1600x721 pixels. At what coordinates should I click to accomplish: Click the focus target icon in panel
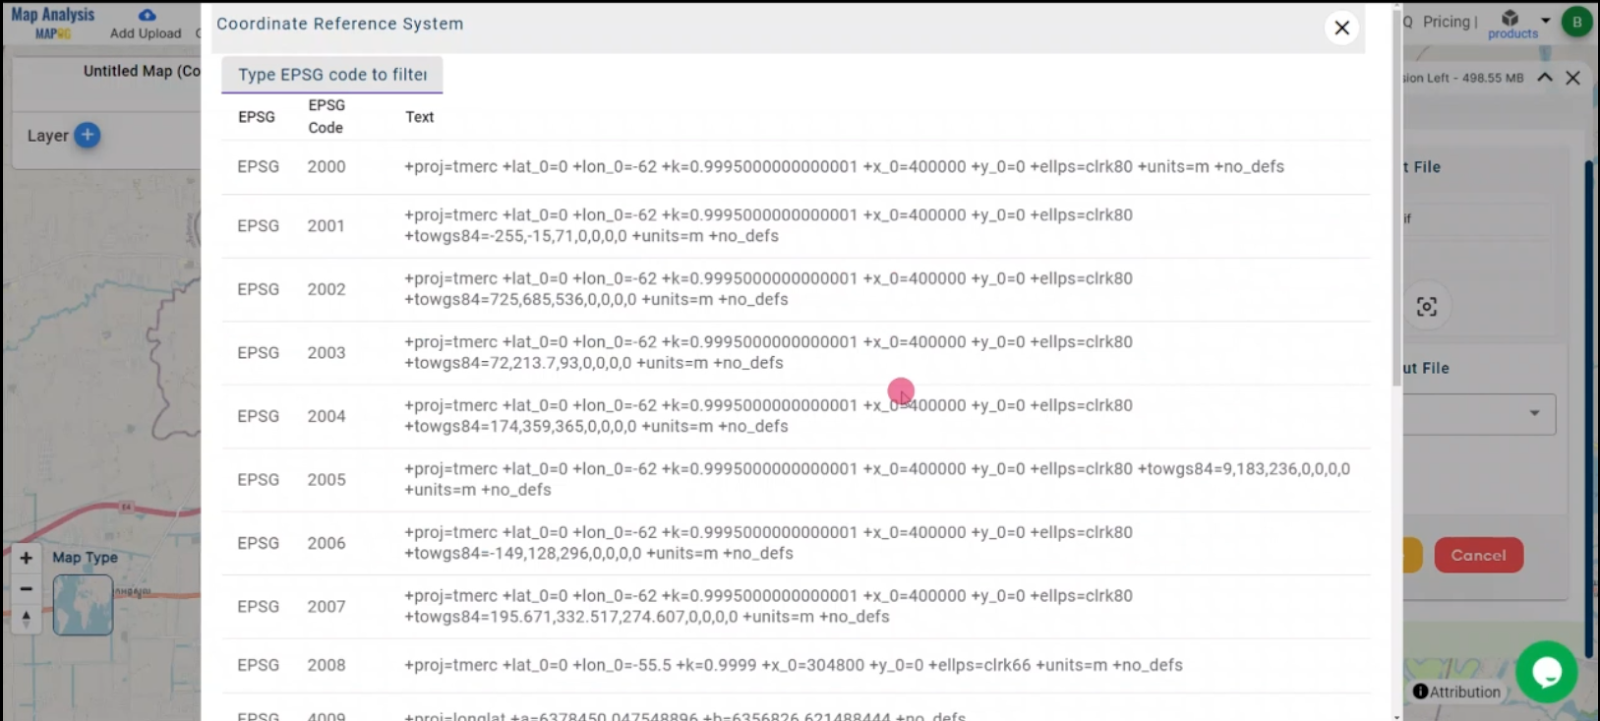[x=1427, y=306]
